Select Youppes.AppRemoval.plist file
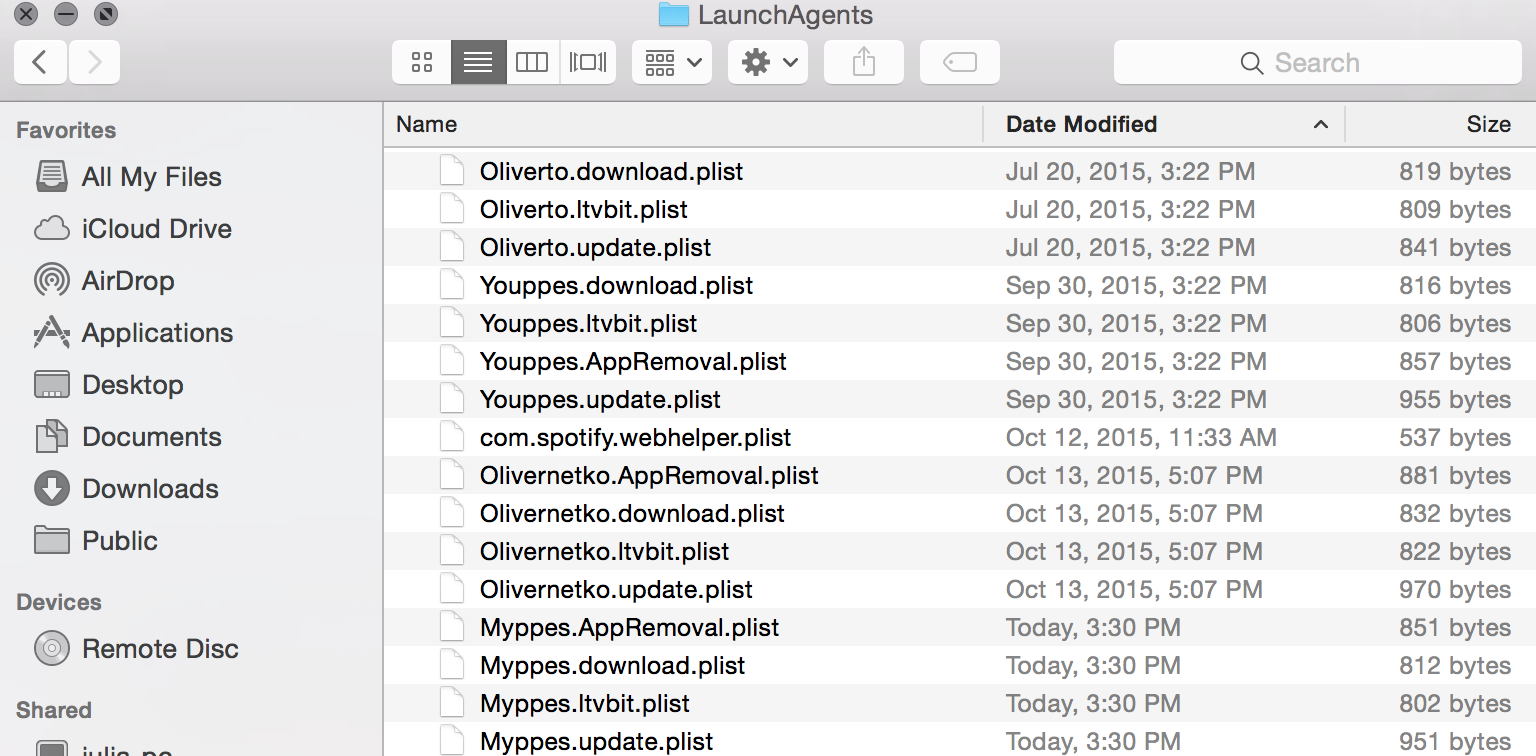This screenshot has width=1536, height=756. 633,362
